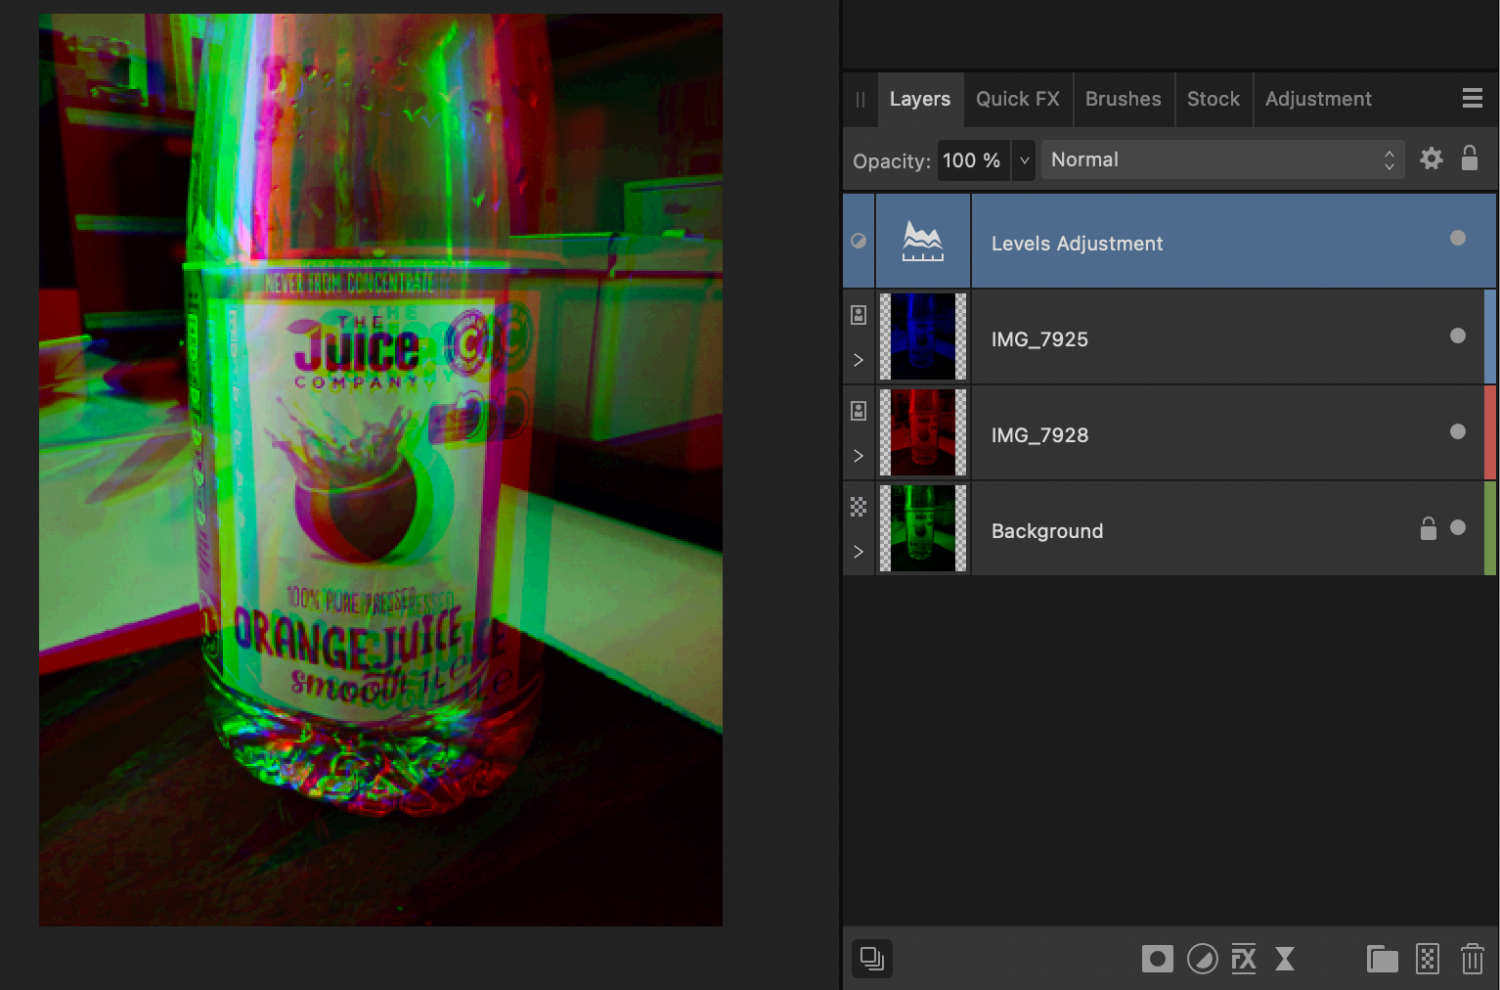
Task: Click the Live Filters hourglass icon
Action: (1285, 959)
